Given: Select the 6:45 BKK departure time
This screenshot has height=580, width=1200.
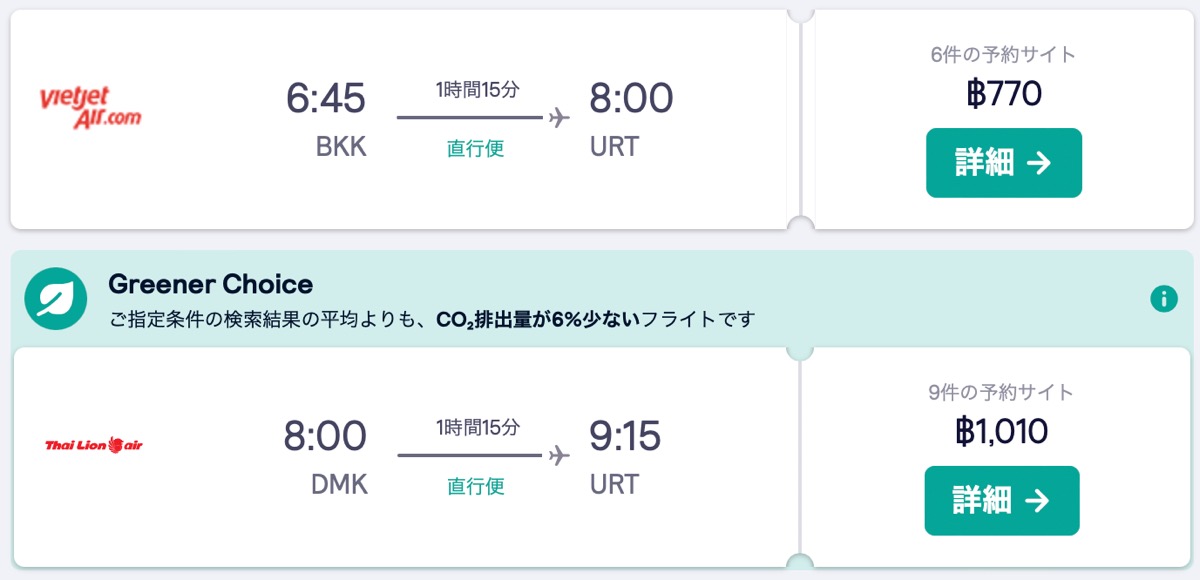Looking at the screenshot, I should [326, 98].
